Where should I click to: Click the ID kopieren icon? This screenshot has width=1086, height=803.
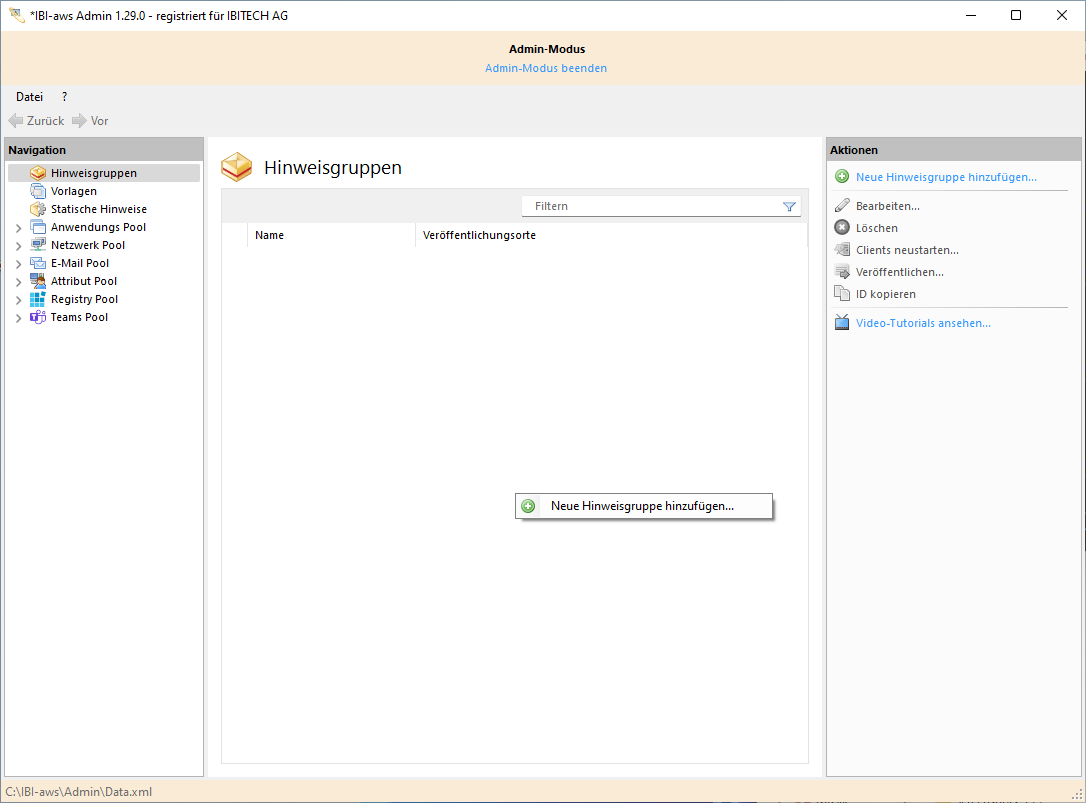point(842,294)
